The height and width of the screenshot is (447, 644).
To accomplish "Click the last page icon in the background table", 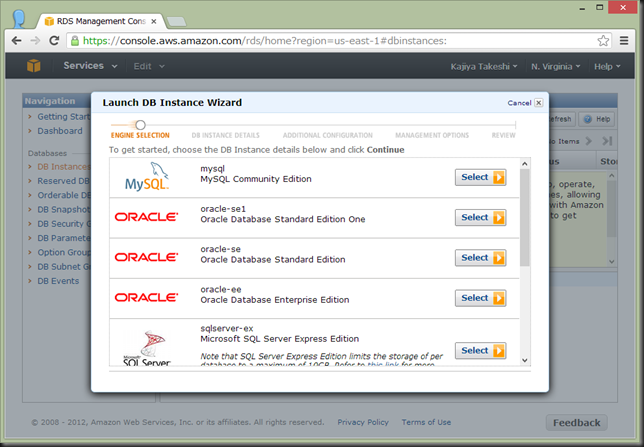I will pyautogui.click(x=607, y=141).
